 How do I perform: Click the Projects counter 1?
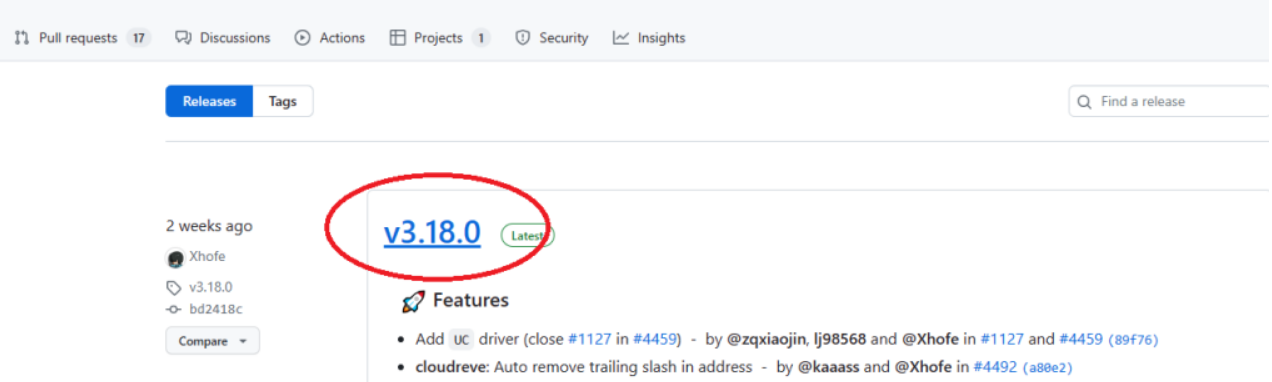coord(481,38)
